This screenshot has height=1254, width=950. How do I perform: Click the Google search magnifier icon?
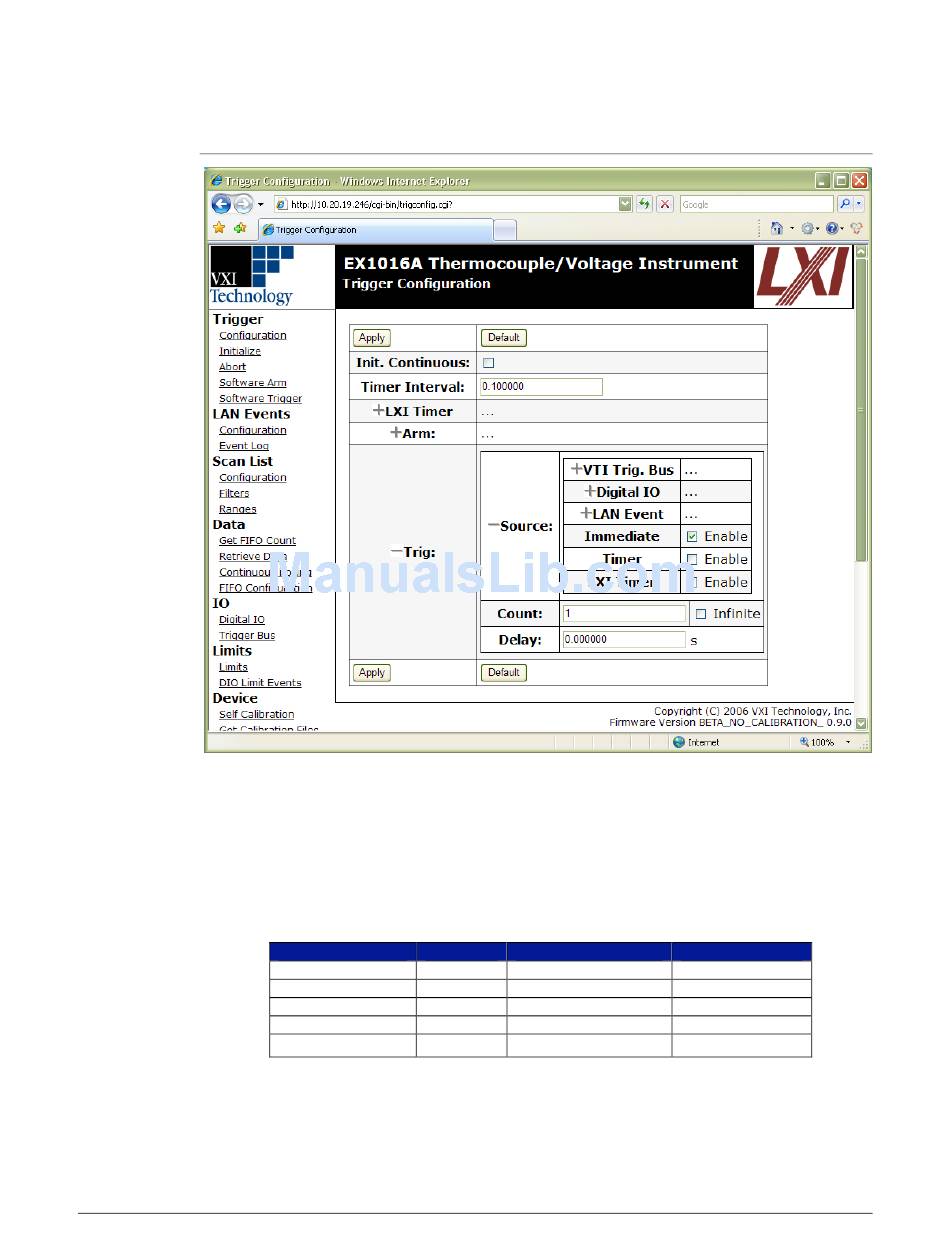pyautogui.click(x=845, y=204)
